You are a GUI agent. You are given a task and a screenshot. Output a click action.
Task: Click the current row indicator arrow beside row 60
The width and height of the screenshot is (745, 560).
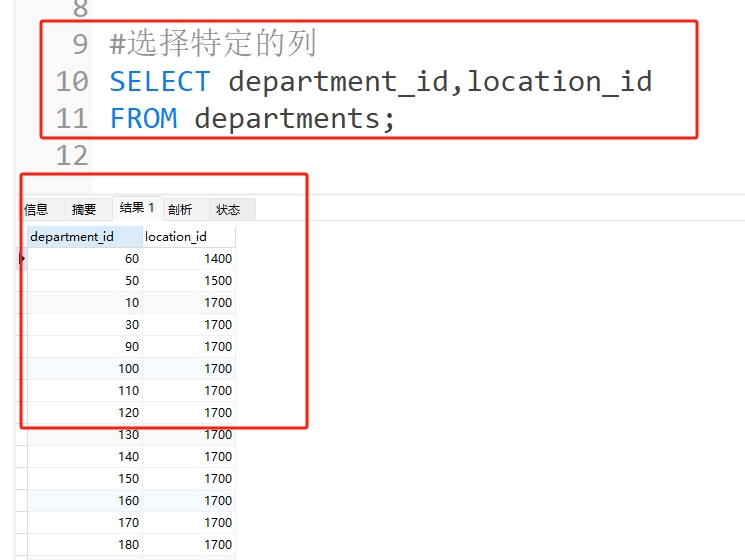(22, 259)
